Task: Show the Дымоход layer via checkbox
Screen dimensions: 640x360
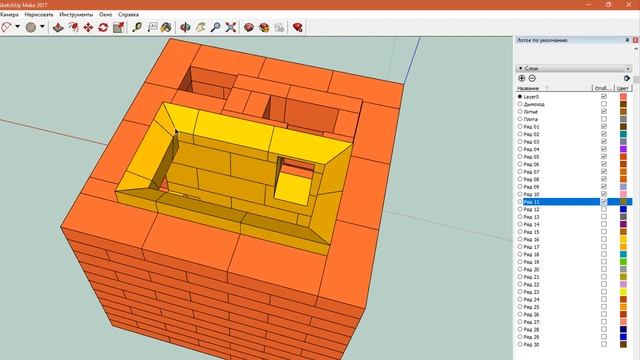Action: pos(604,104)
